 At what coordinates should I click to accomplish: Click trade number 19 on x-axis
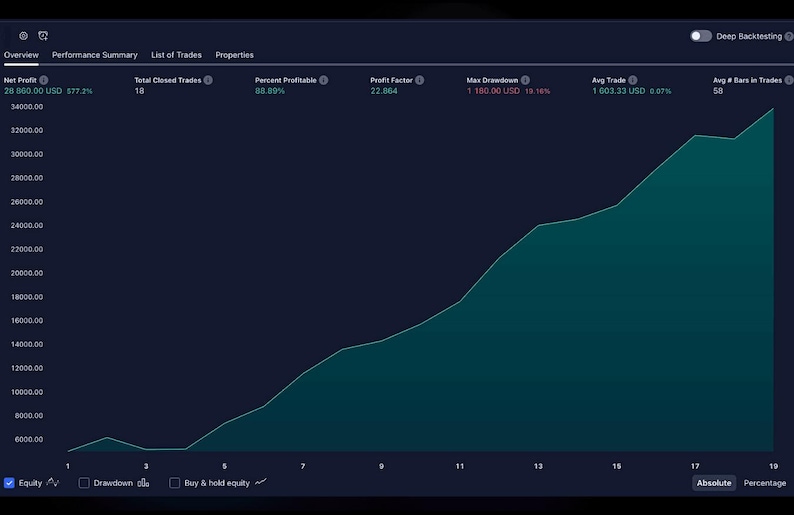click(x=773, y=466)
